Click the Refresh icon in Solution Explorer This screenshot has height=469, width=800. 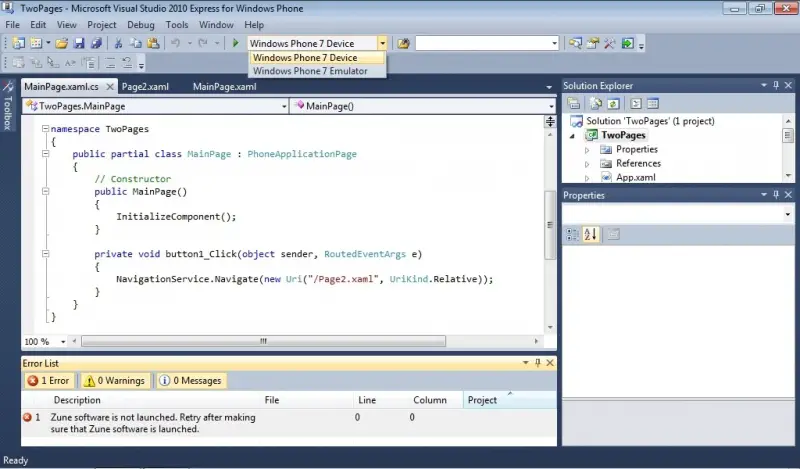pyautogui.click(x=613, y=104)
